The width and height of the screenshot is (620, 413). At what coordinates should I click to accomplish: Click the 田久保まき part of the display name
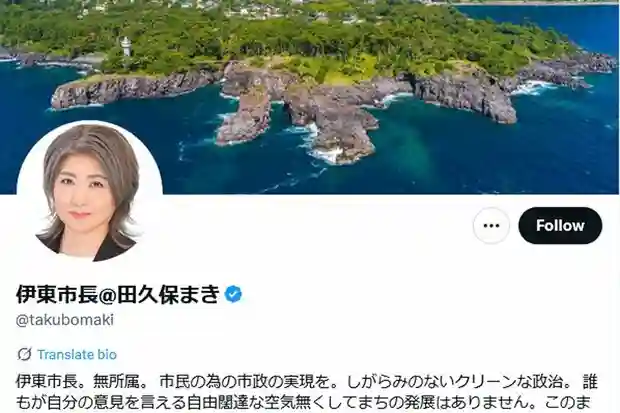(168, 294)
